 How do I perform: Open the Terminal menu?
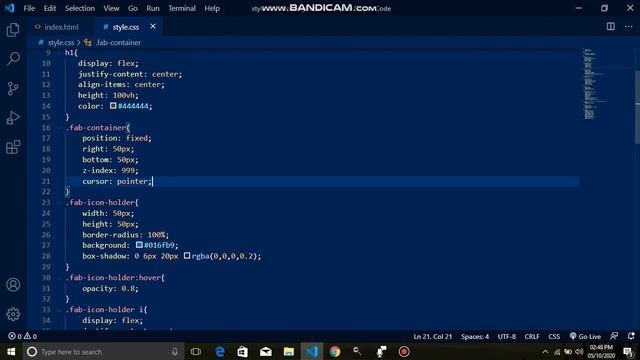[182, 8]
